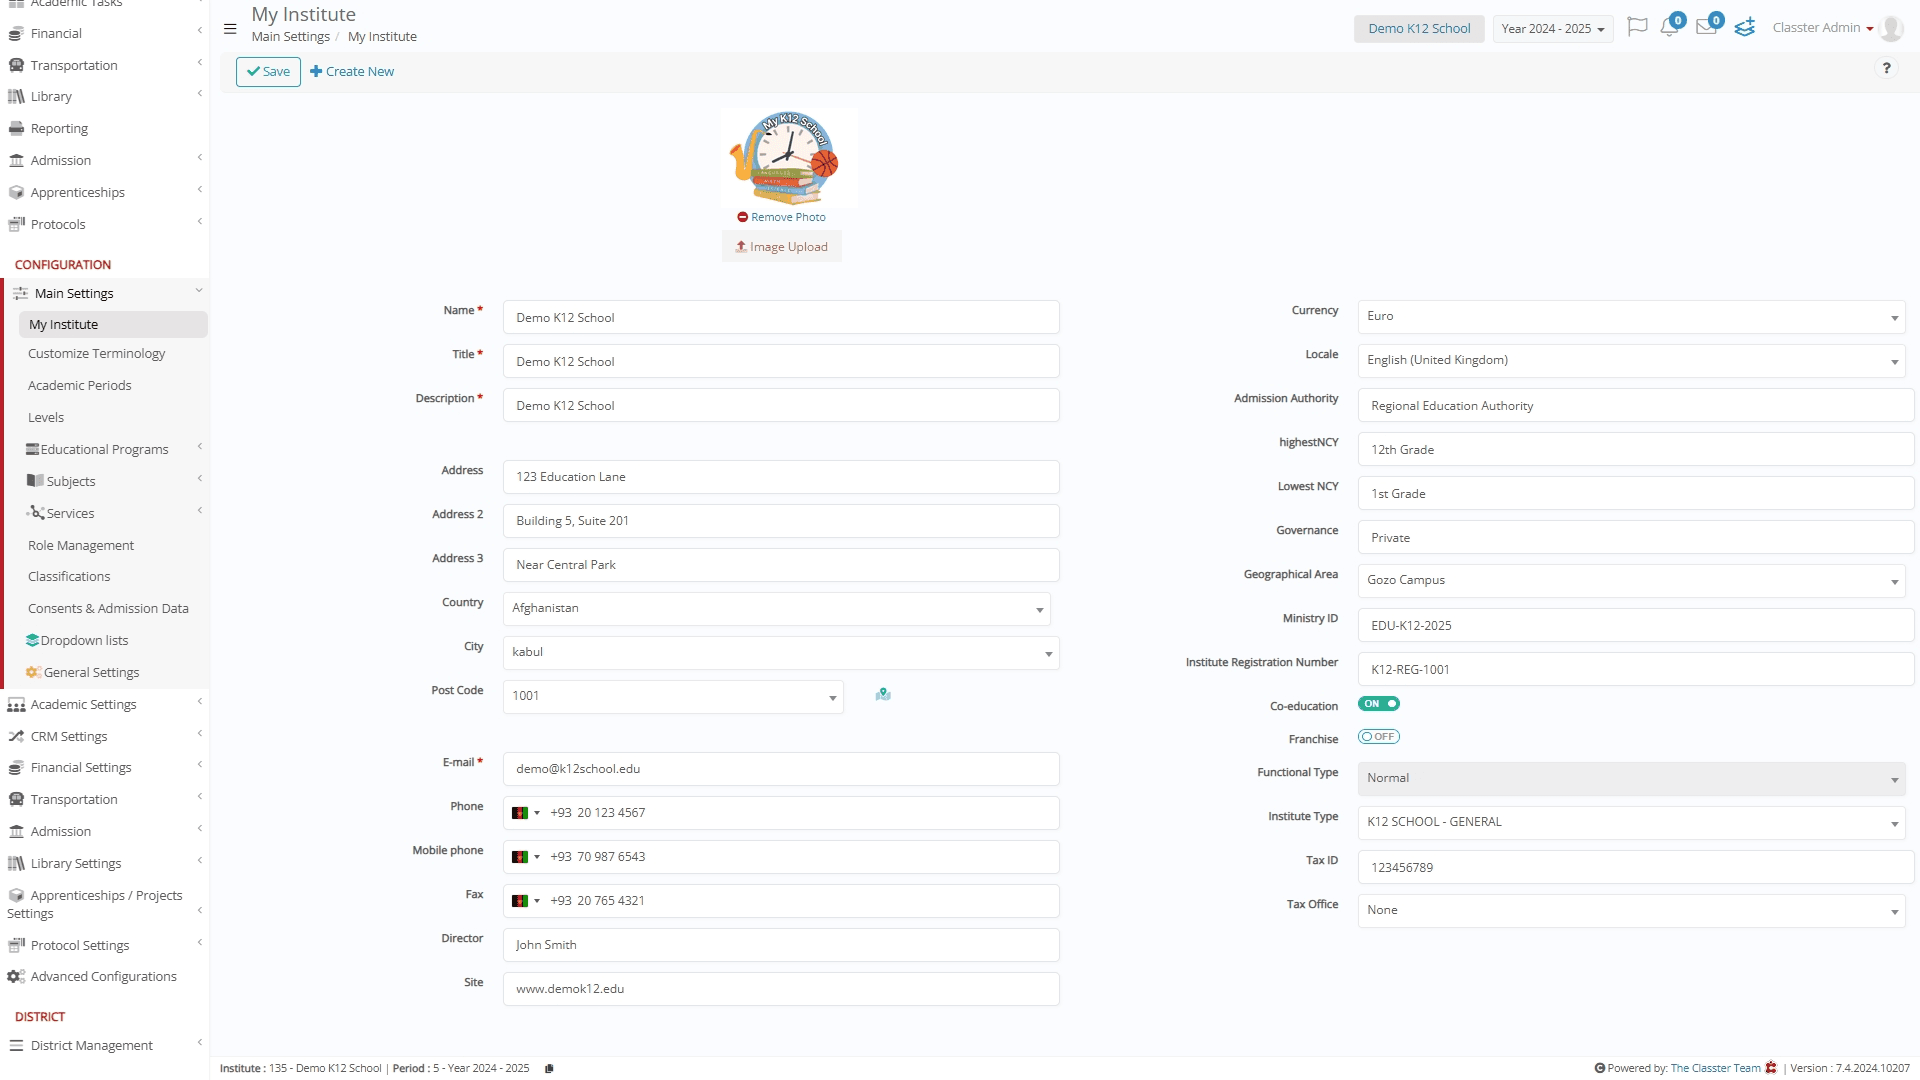The image size is (1920, 1080).
Task: Click the Main Settings breadcrumb link
Action: (290, 37)
